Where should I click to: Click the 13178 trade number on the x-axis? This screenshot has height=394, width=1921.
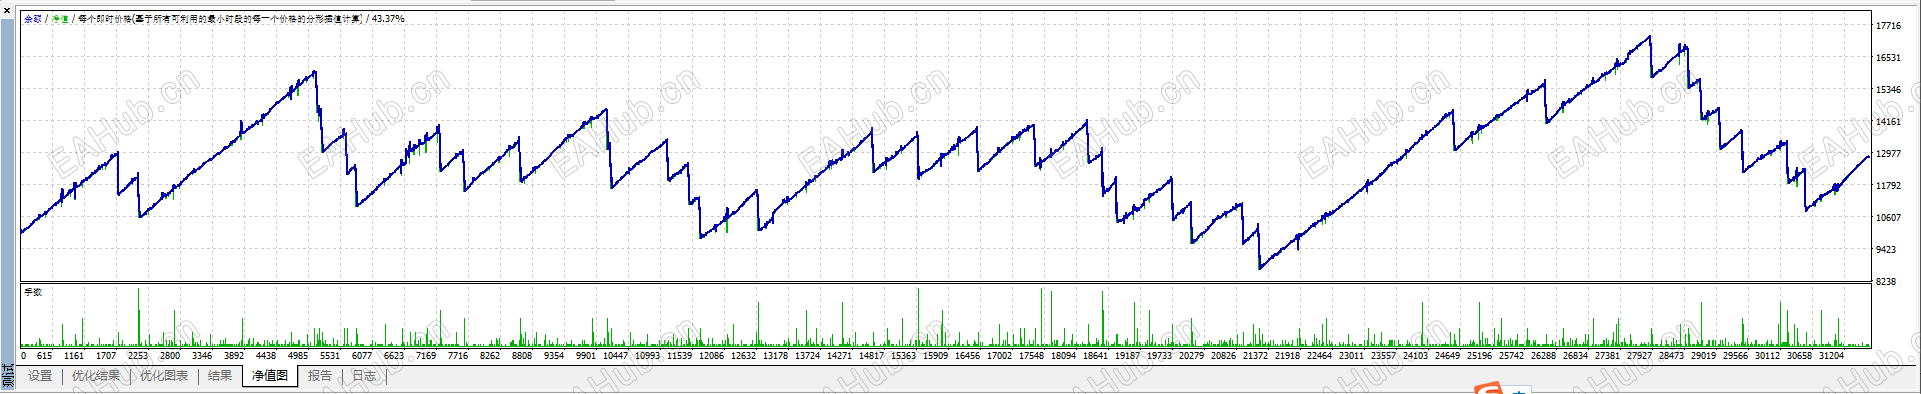[x=776, y=356]
